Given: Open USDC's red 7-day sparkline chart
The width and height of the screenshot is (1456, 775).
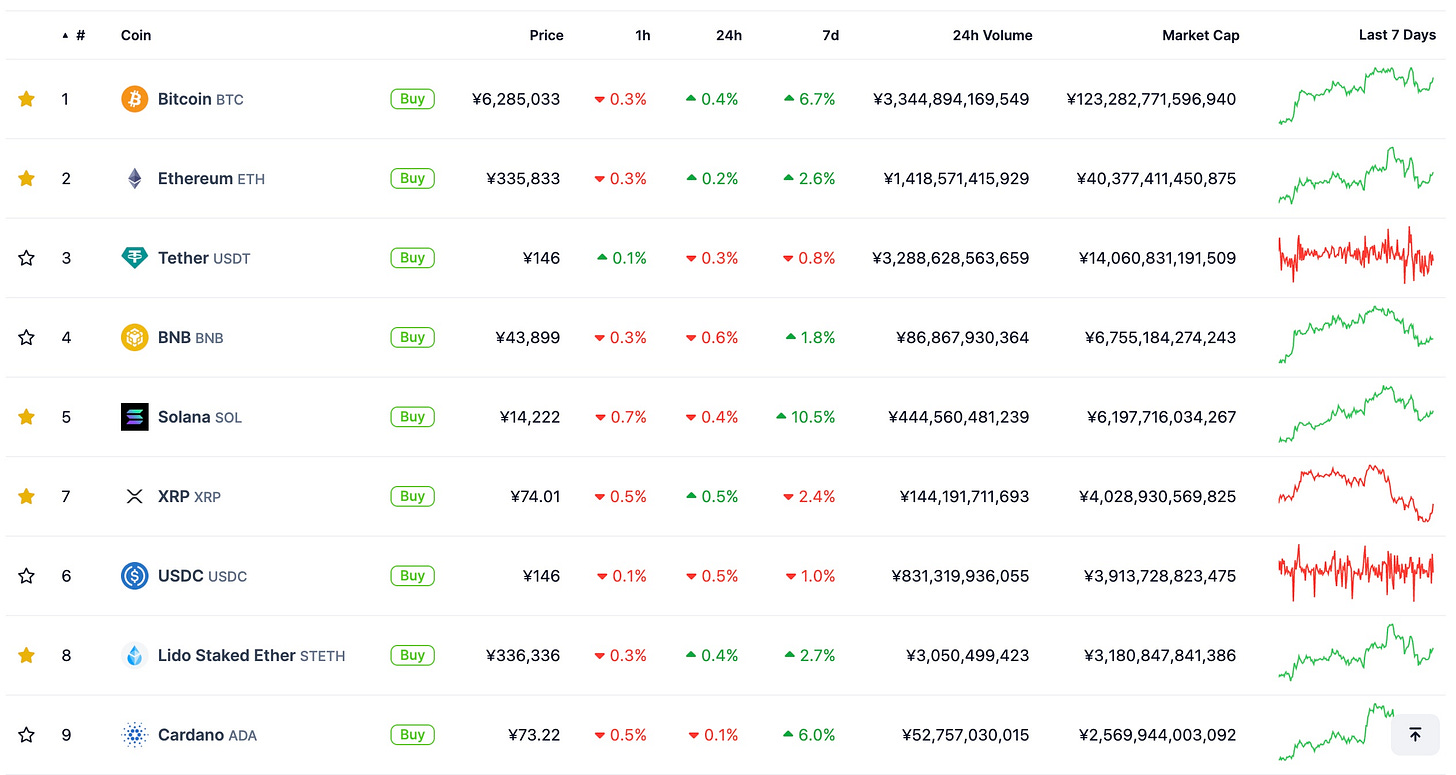Looking at the screenshot, I should (x=1356, y=573).
